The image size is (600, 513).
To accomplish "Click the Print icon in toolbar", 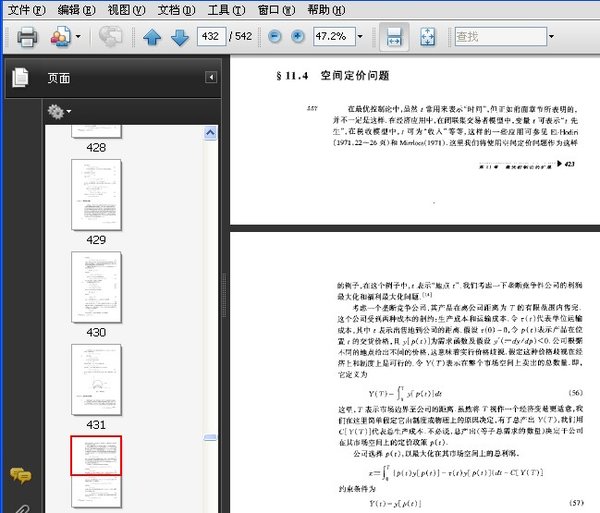I will click(27, 37).
